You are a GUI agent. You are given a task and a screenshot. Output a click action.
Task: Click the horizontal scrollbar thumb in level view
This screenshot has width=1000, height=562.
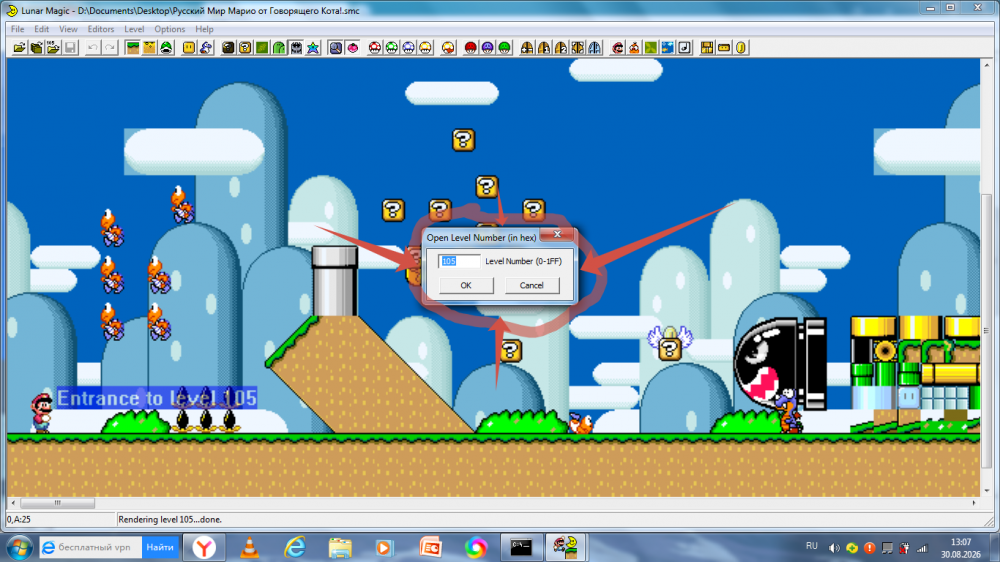click(x=57, y=503)
